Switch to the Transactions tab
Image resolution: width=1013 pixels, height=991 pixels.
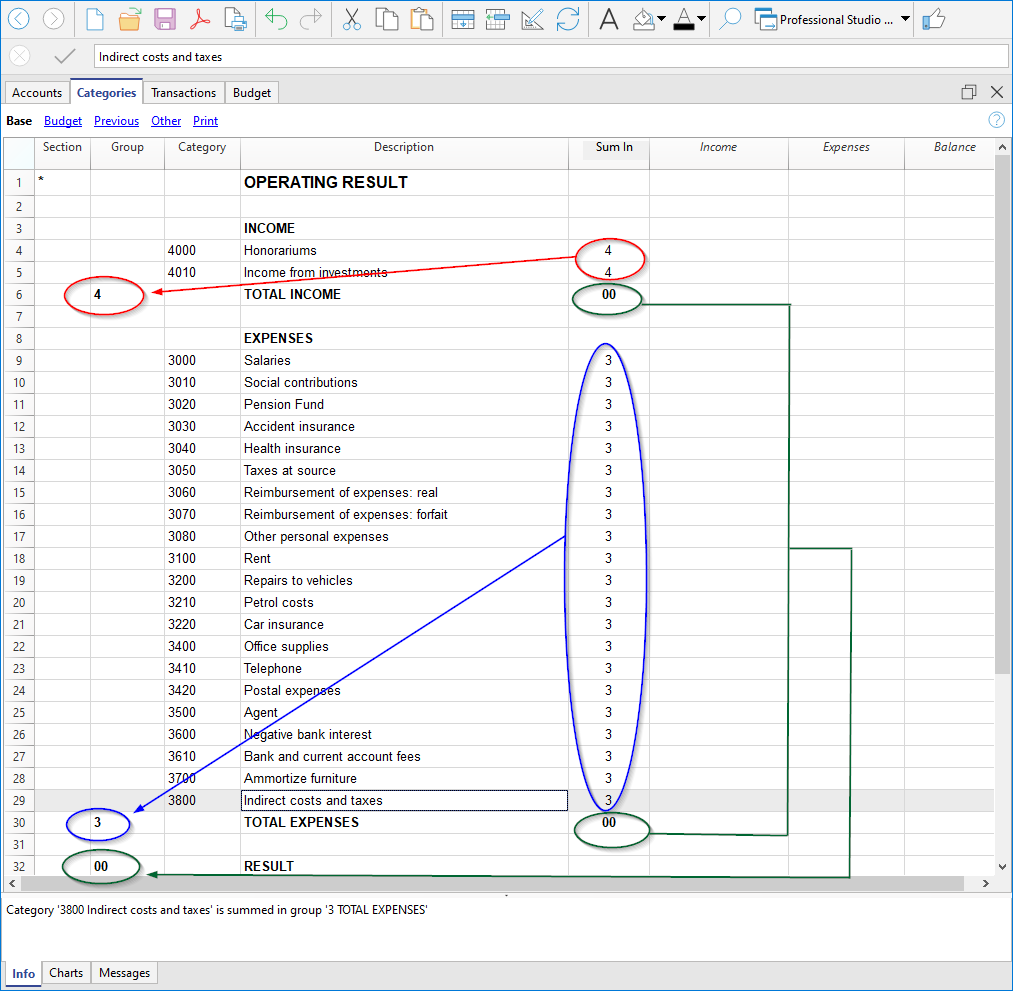point(183,93)
